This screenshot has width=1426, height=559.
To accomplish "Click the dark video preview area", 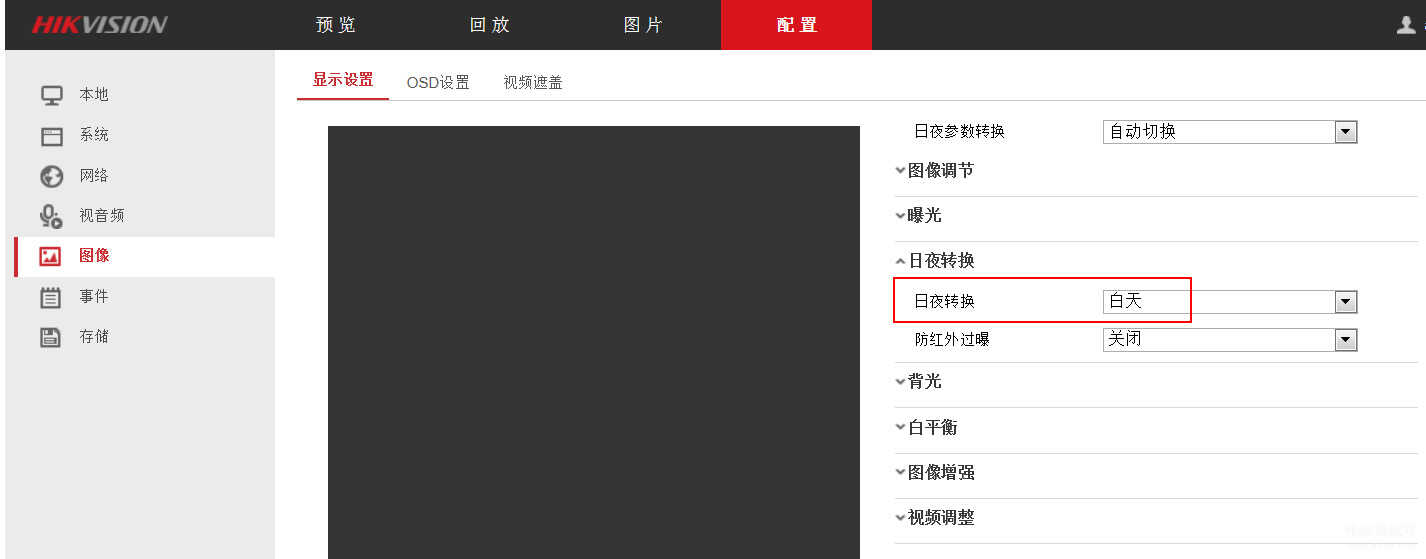I will tap(594, 342).
